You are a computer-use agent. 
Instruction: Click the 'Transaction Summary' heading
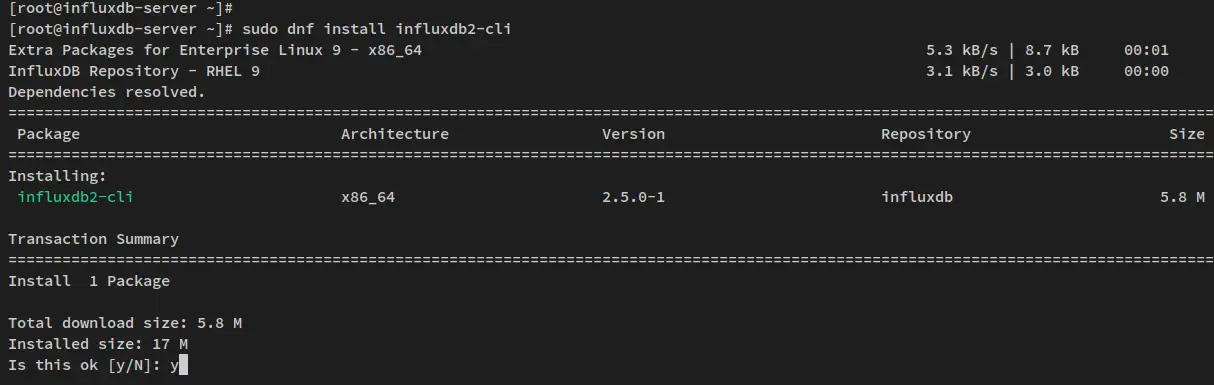point(94,239)
